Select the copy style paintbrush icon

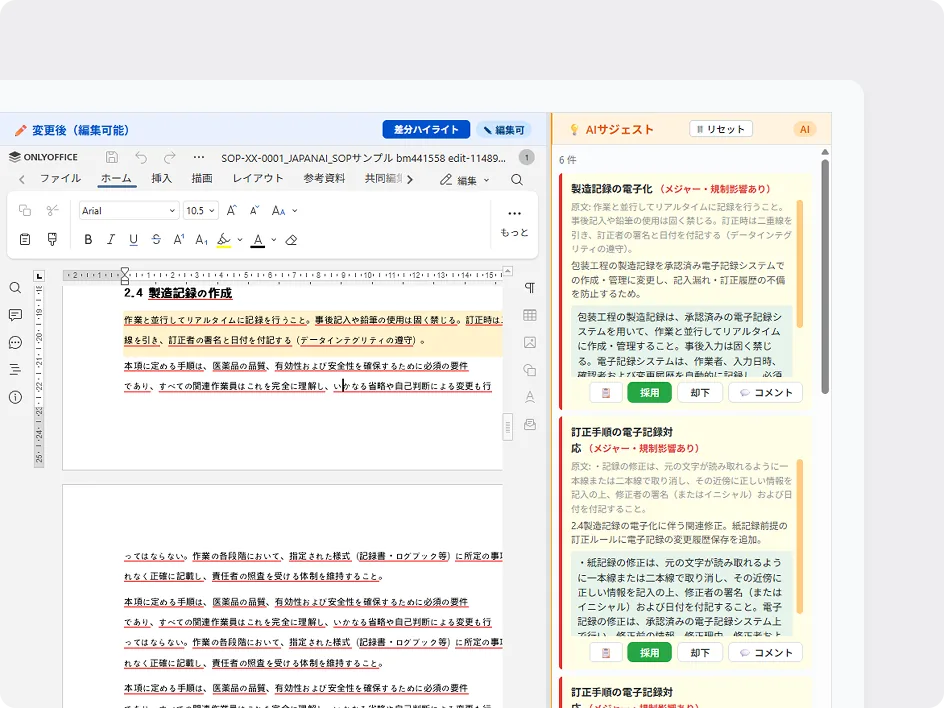point(52,240)
